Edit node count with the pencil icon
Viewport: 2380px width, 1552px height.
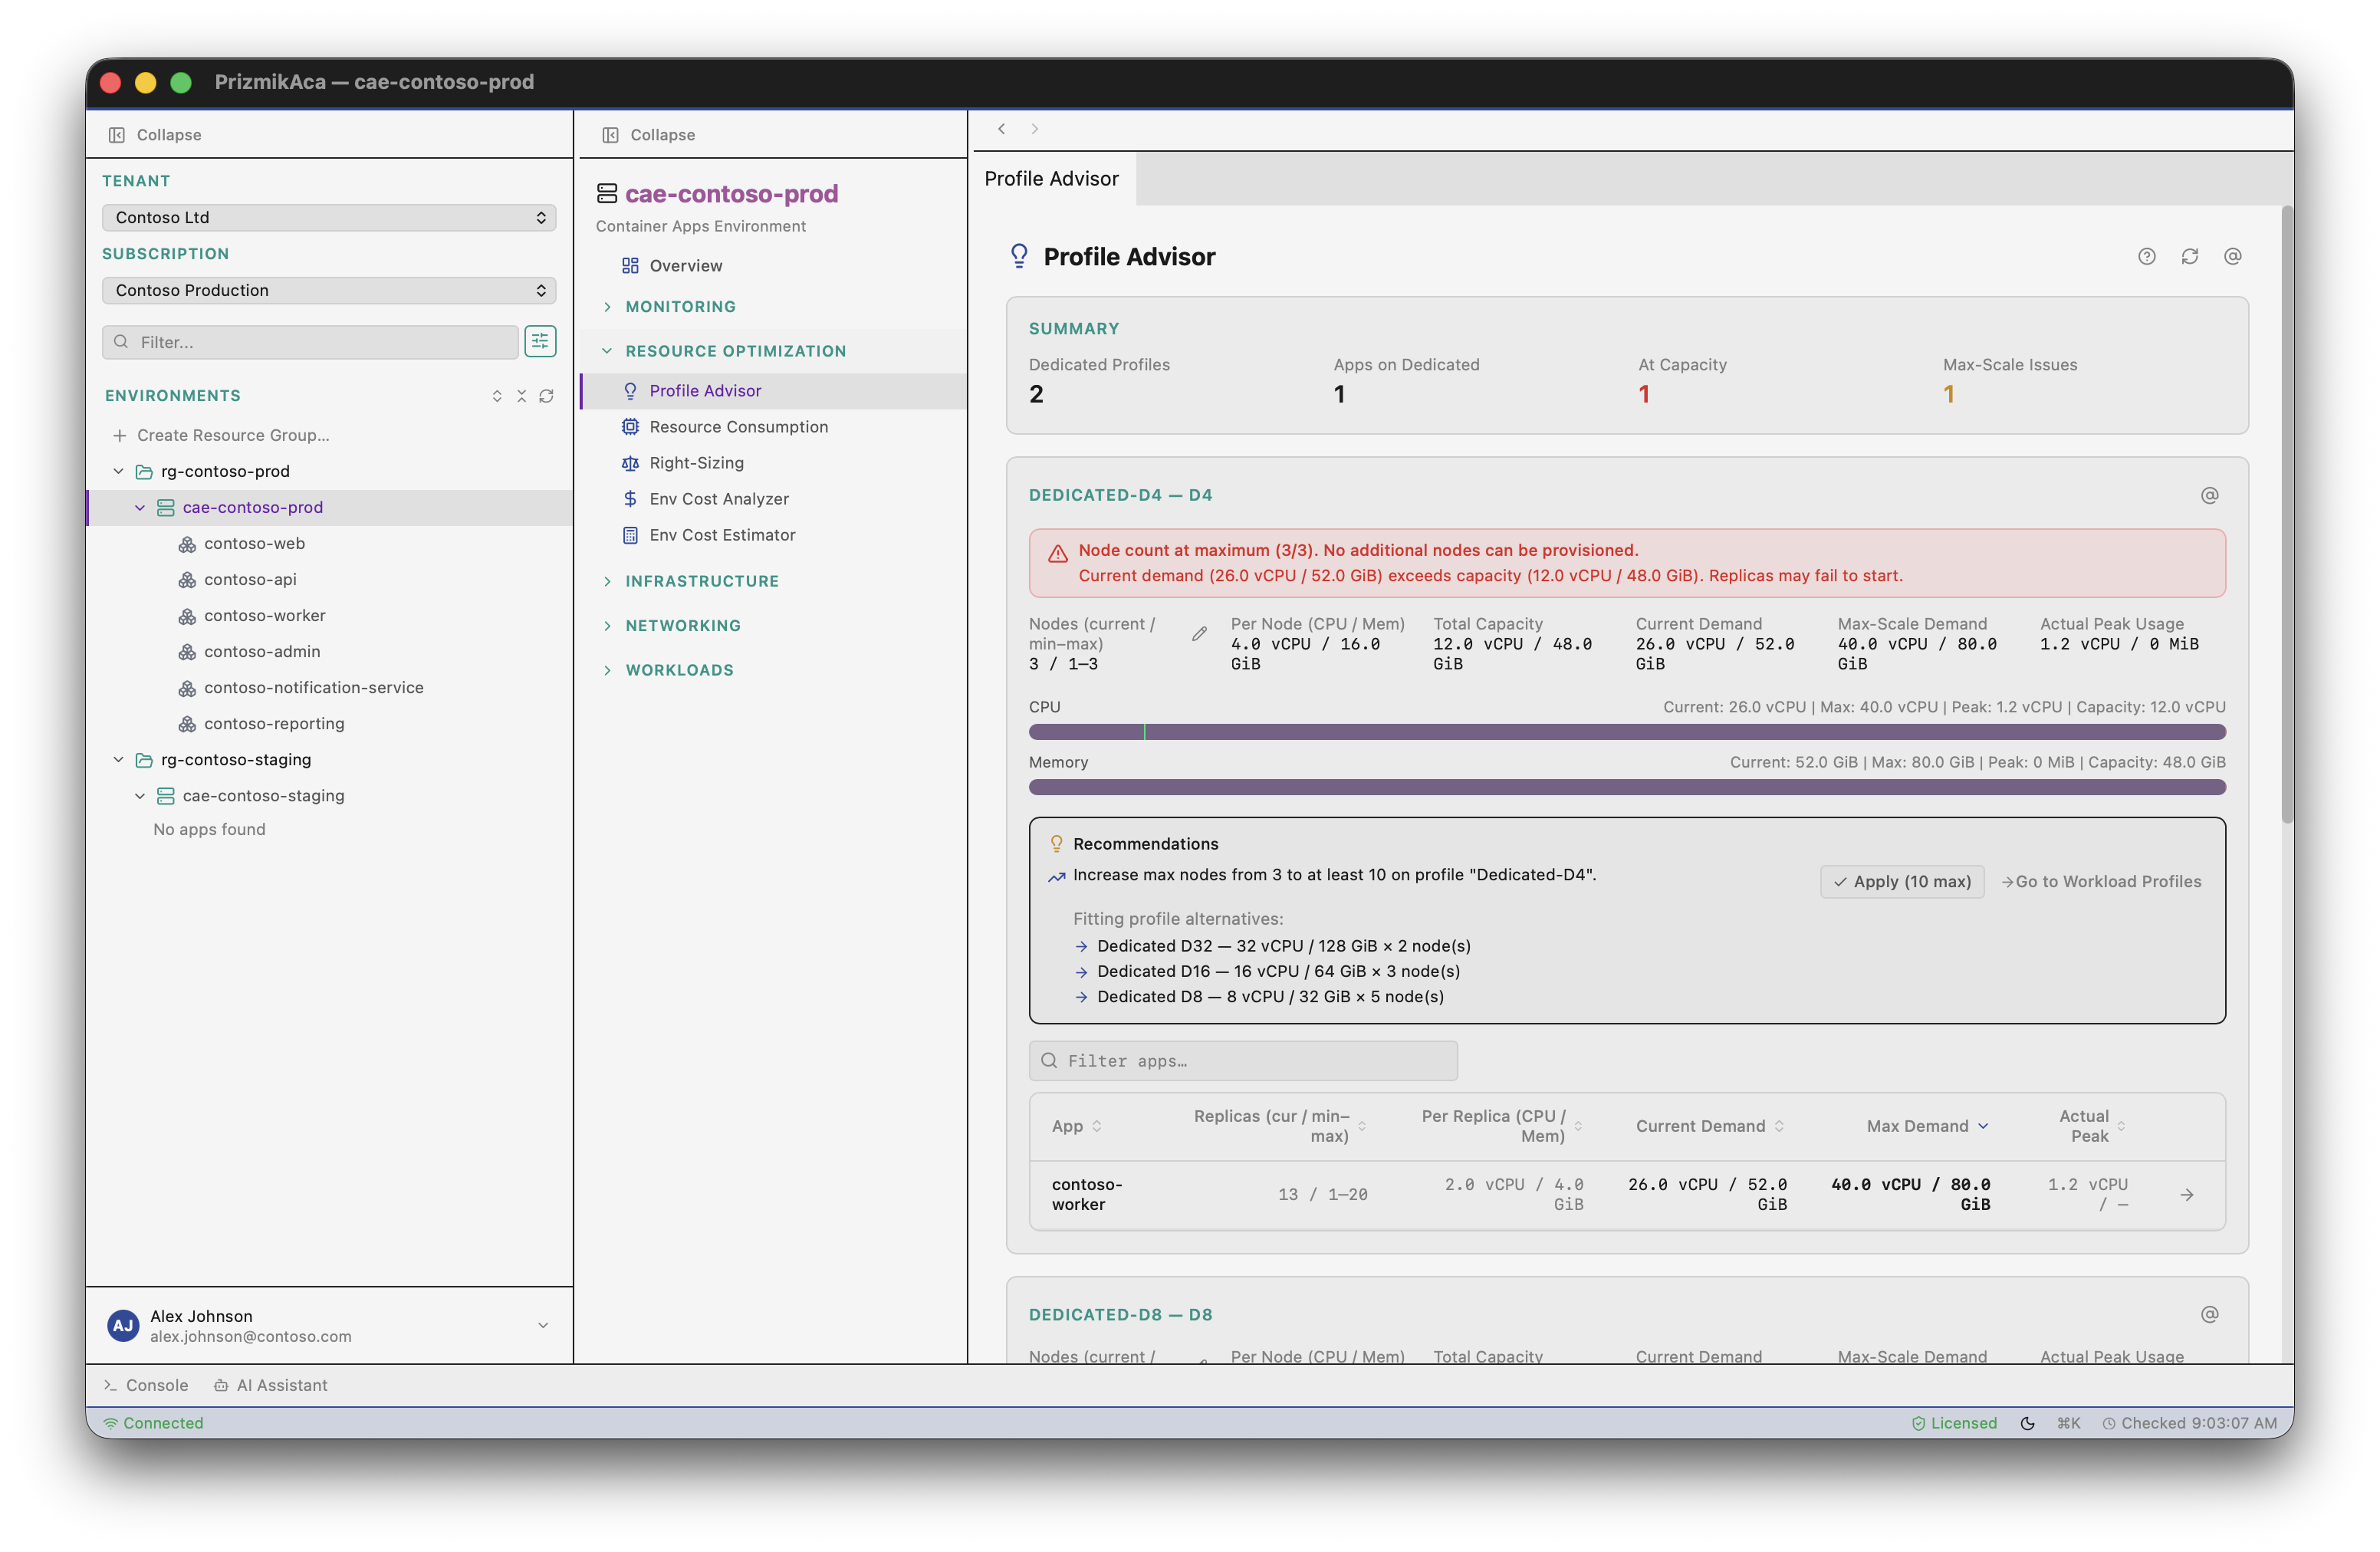[1199, 634]
